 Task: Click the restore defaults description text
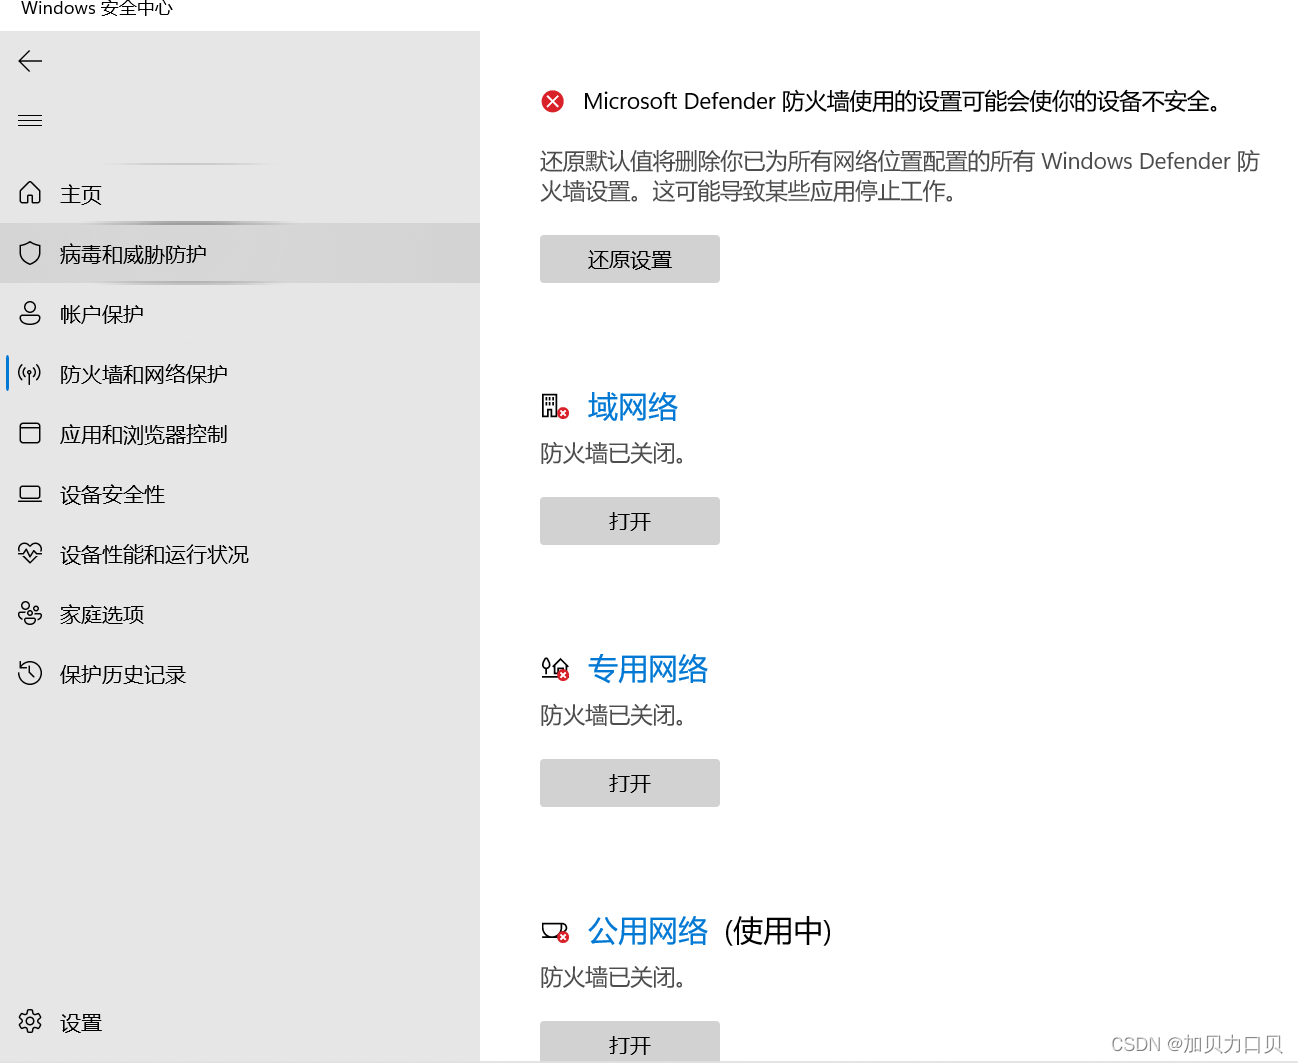(900, 176)
